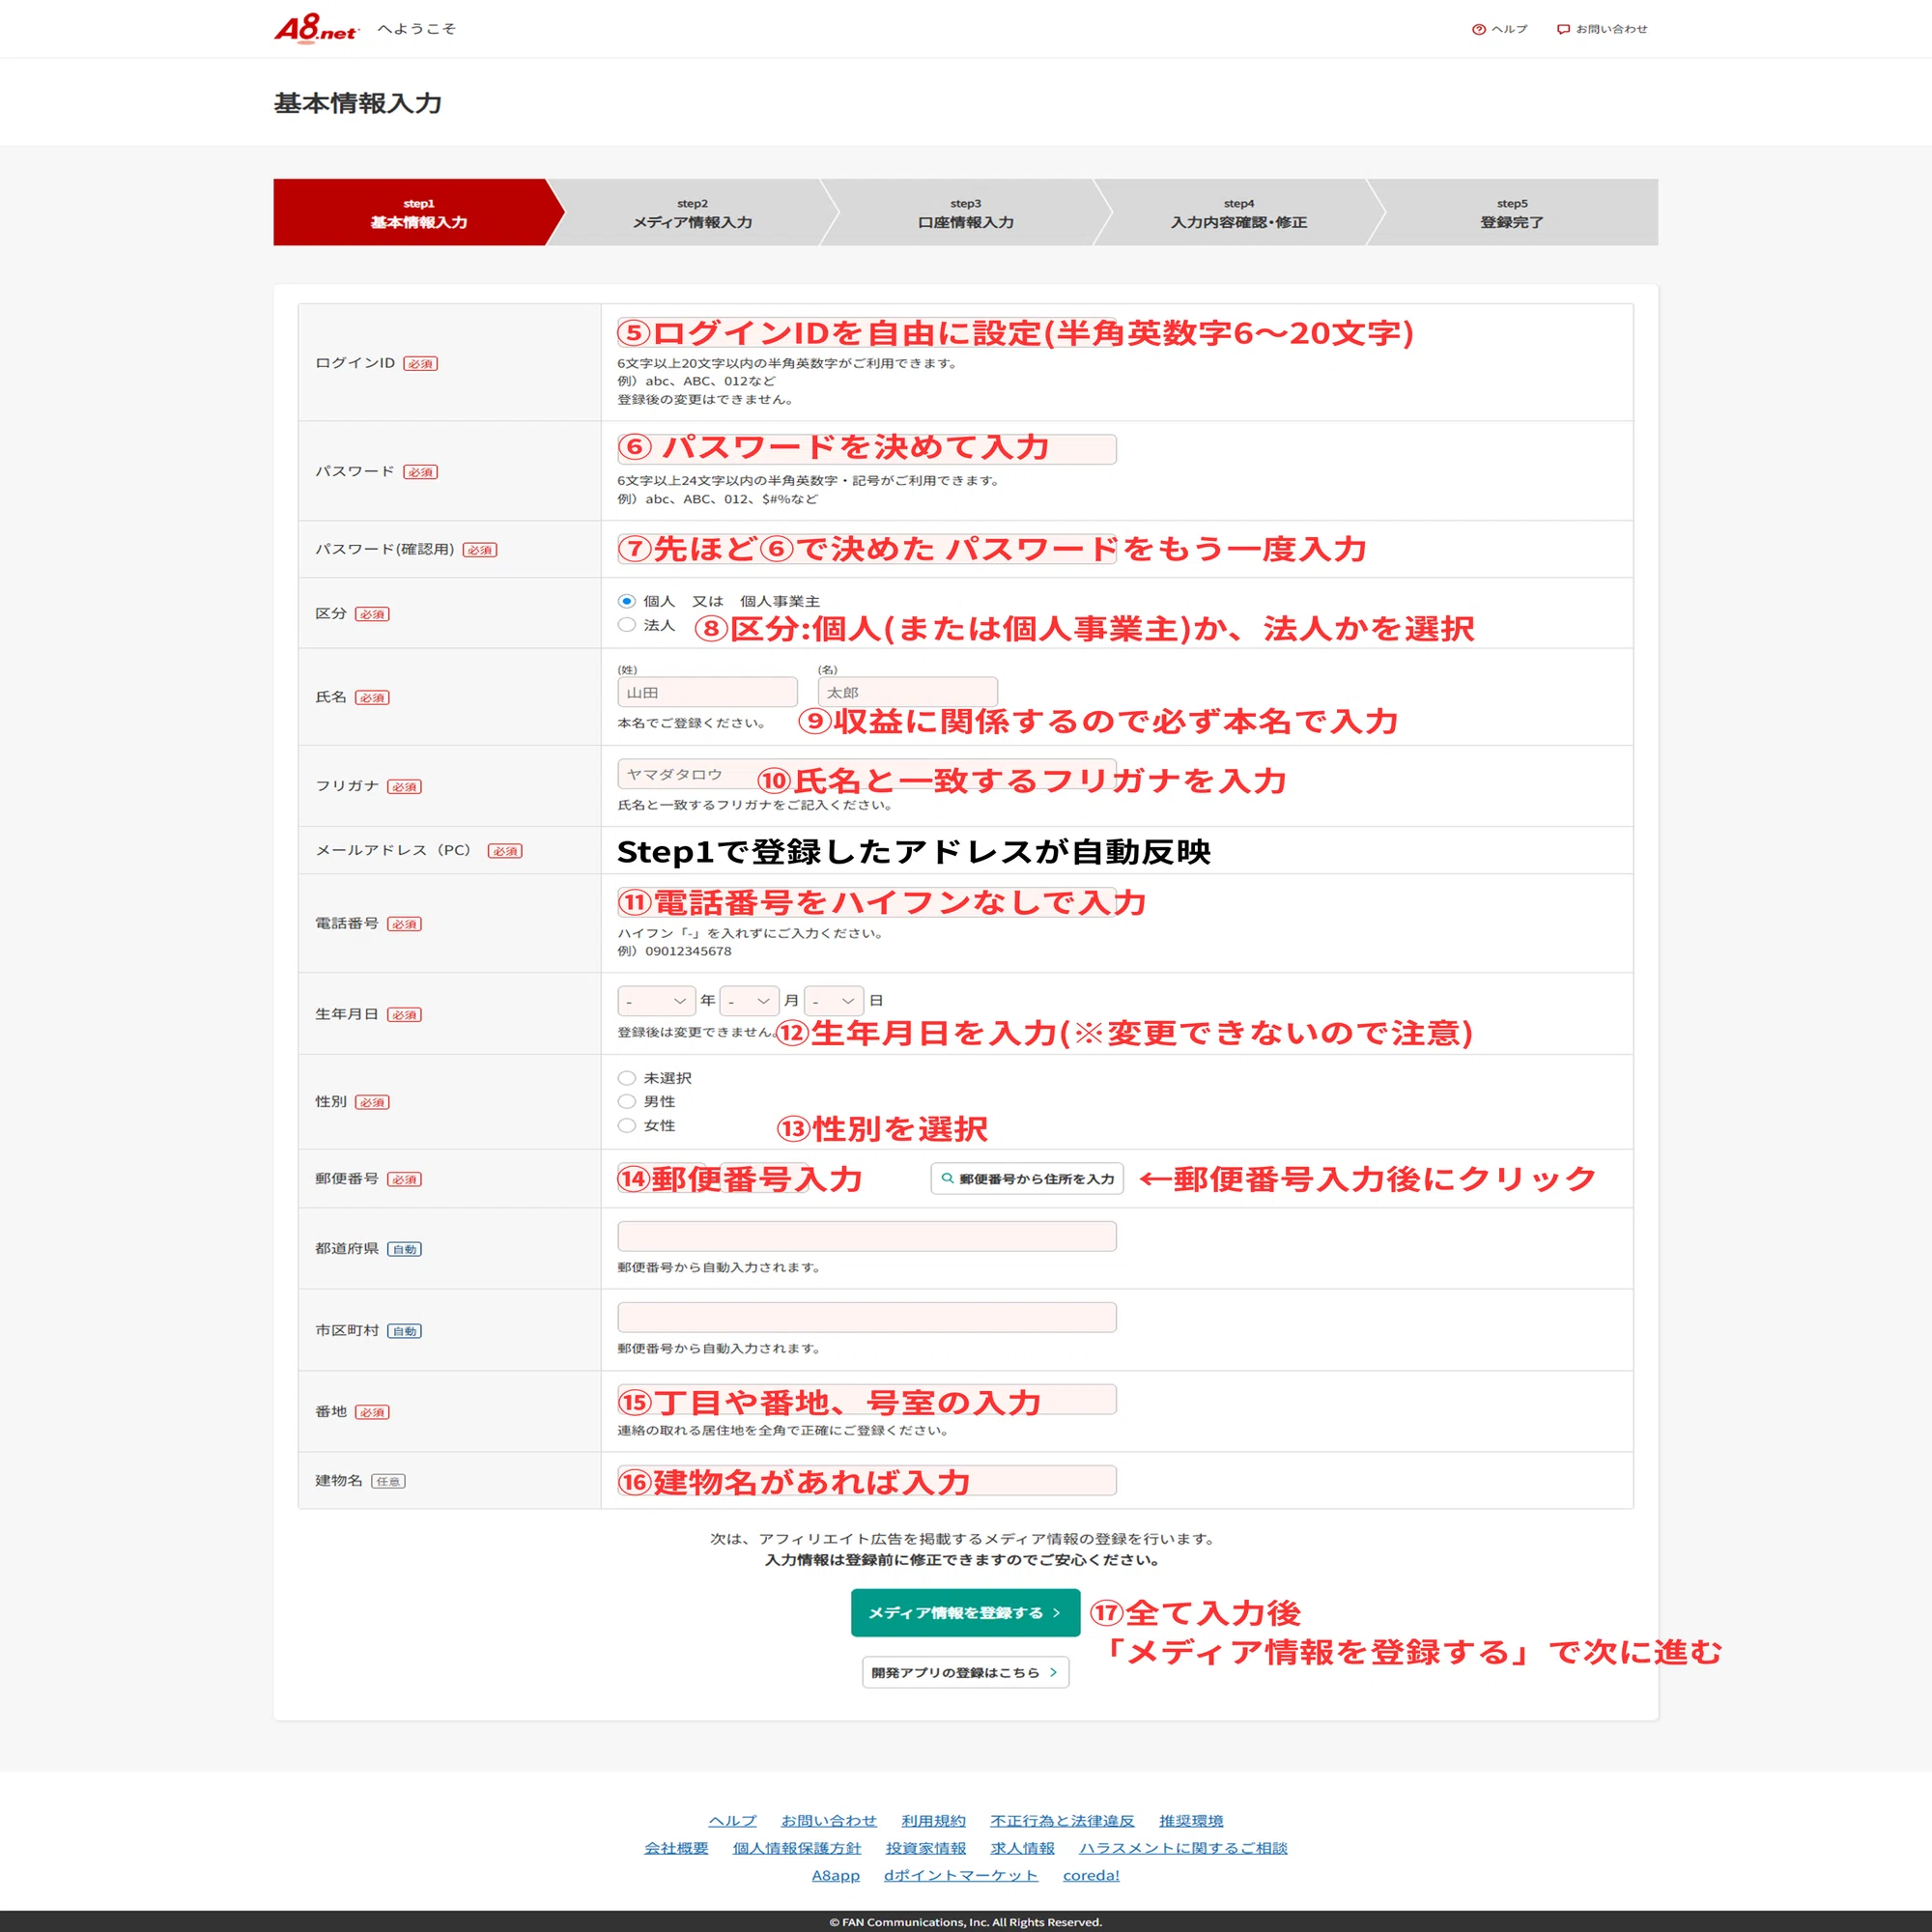The height and width of the screenshot is (1932, 1932).
Task: Open the お問い合わせ link in header
Action: (x=1602, y=29)
